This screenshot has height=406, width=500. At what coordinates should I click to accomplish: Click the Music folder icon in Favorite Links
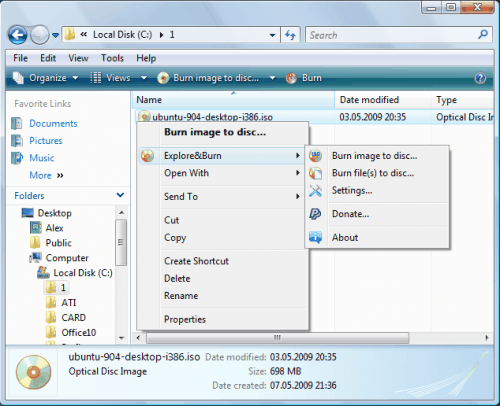pos(17,158)
